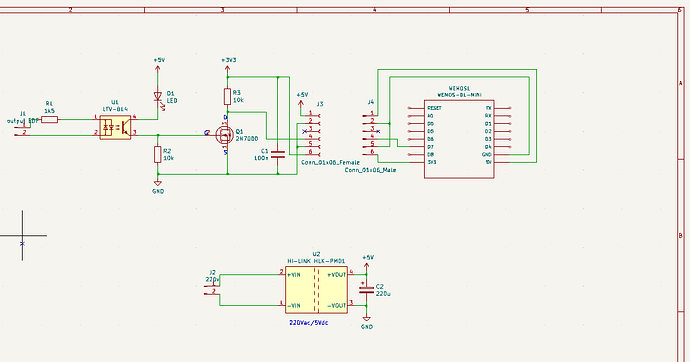The height and width of the screenshot is (362, 690).
Task: Click the J2 220v input connector
Action: pos(212,287)
